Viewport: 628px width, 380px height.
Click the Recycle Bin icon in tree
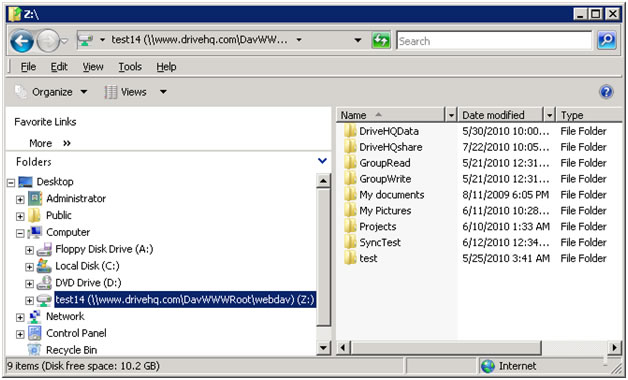(x=34, y=350)
